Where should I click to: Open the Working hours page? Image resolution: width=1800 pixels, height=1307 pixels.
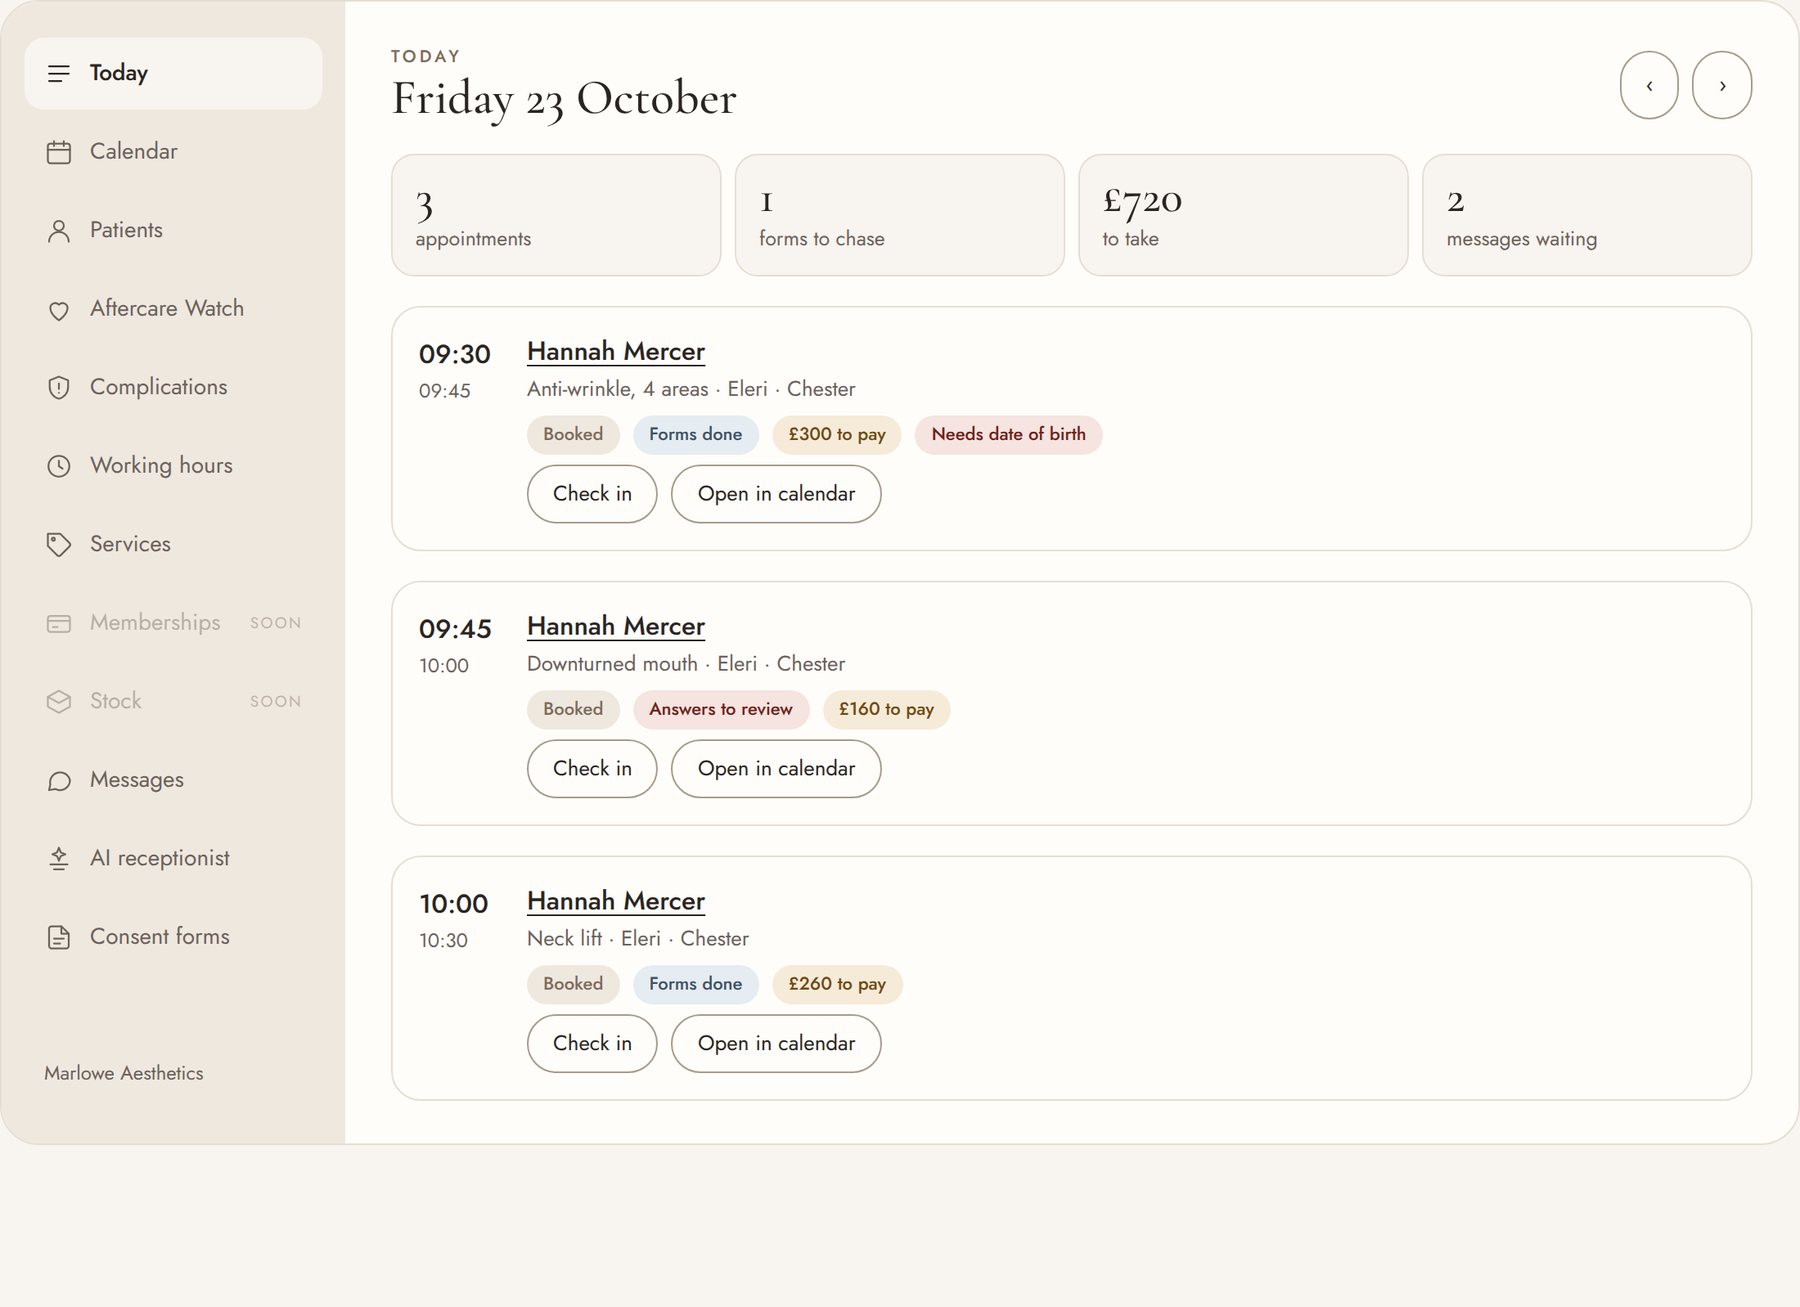173,465
